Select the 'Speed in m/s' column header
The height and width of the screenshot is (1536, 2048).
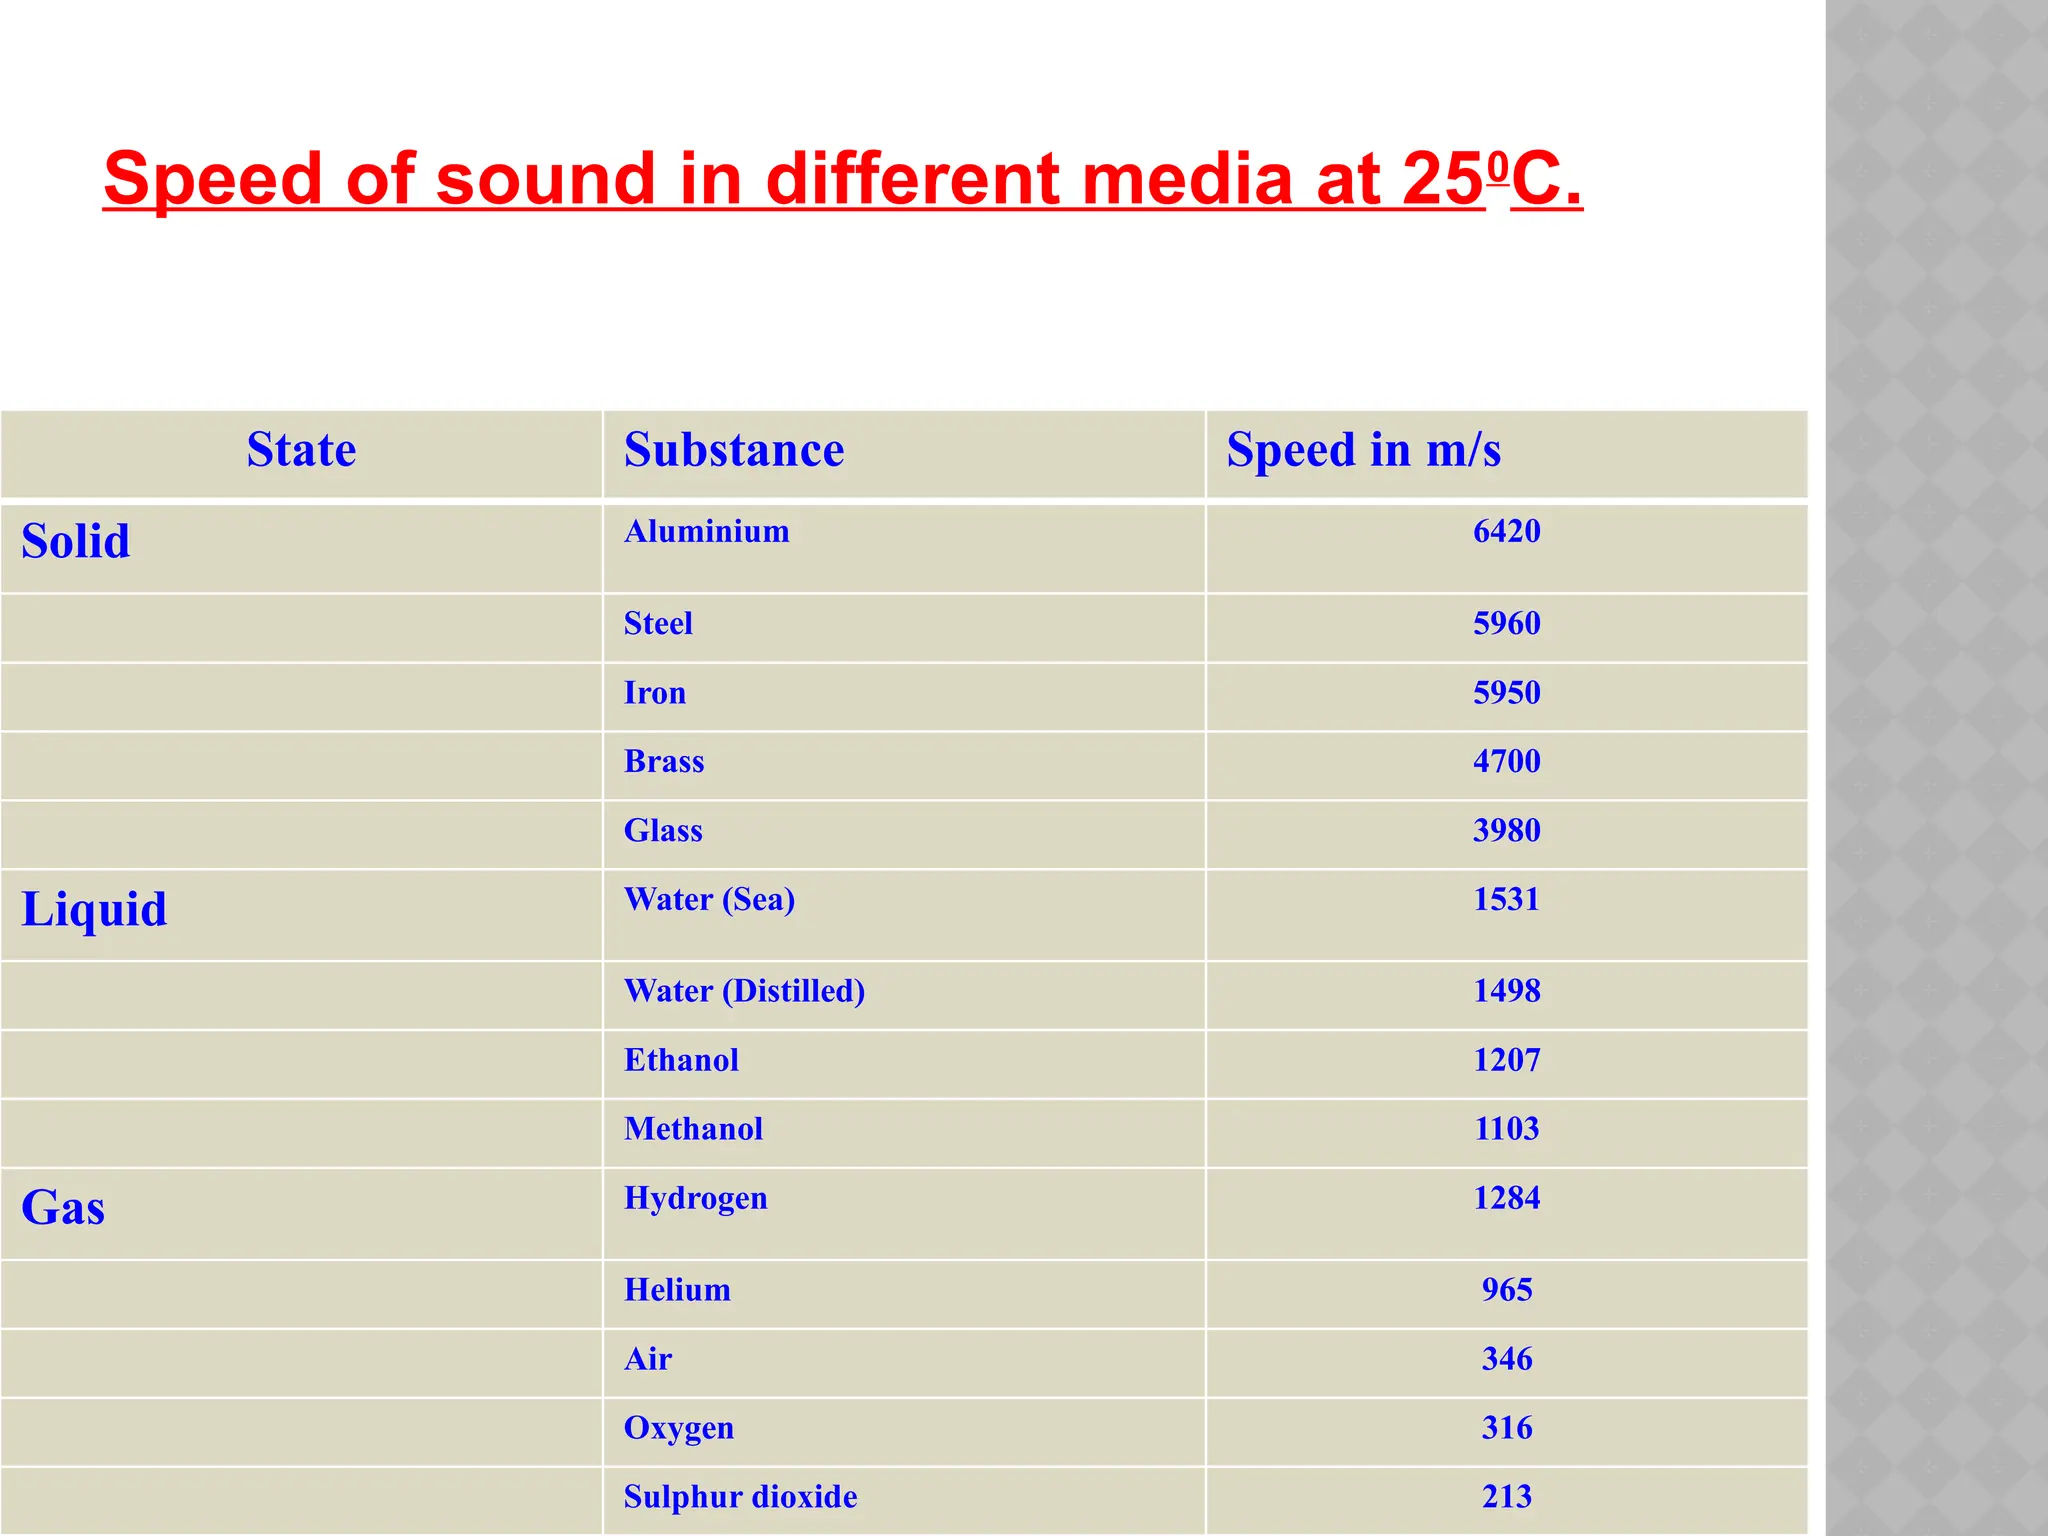[x=1506, y=453]
